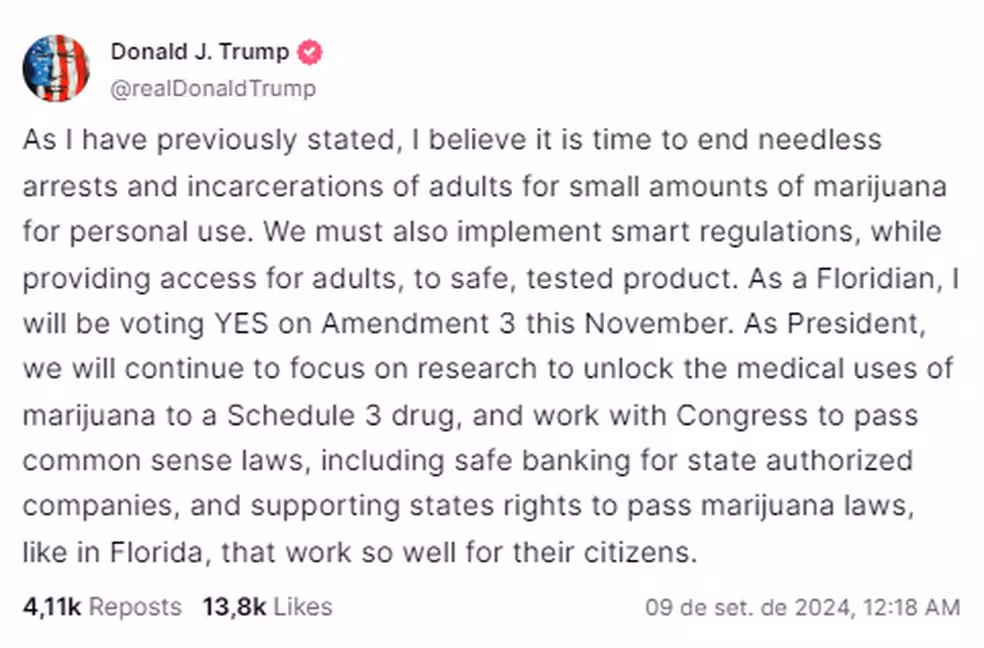Click the Likes label
Viewport: 984px width, 648px height.
[x=303, y=607]
